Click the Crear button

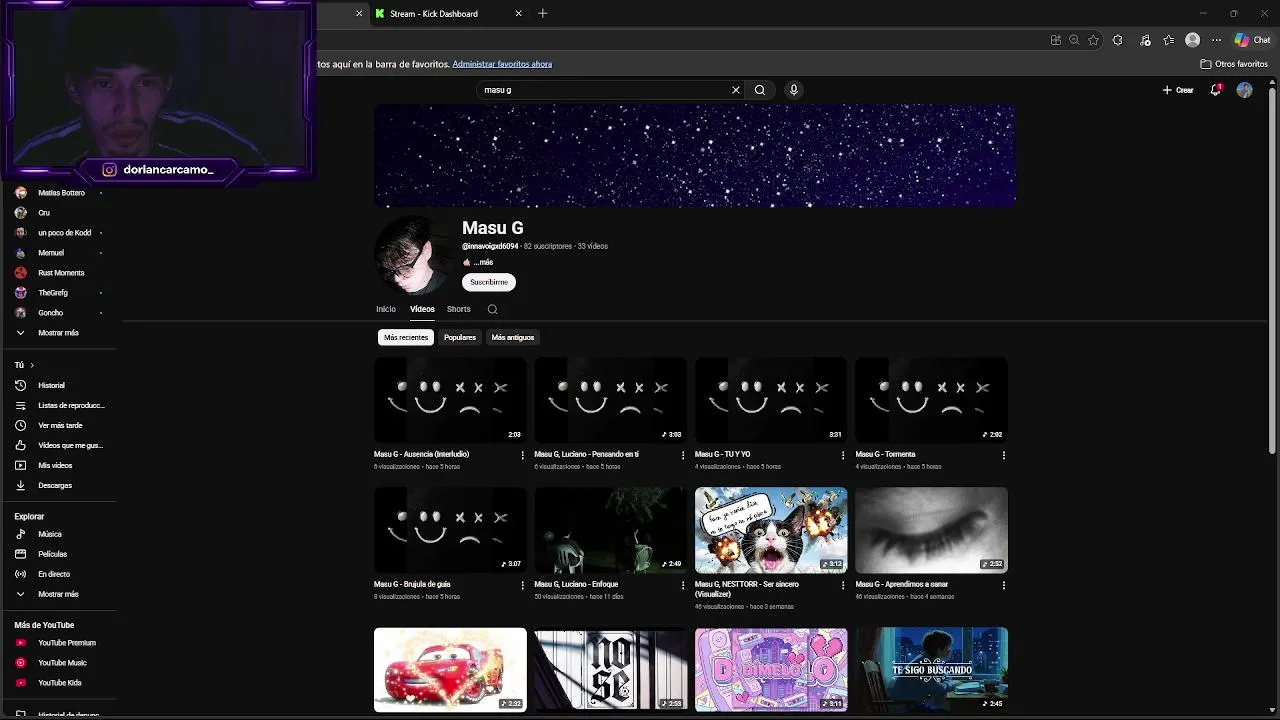pos(1178,90)
